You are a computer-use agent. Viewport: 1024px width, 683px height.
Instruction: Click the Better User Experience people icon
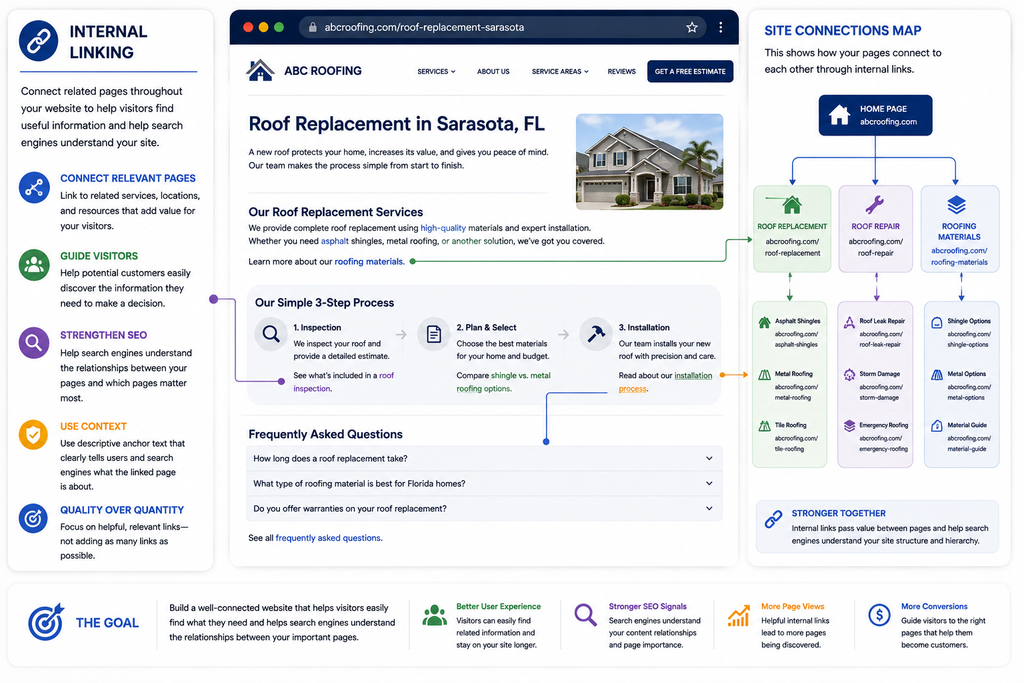click(434, 615)
